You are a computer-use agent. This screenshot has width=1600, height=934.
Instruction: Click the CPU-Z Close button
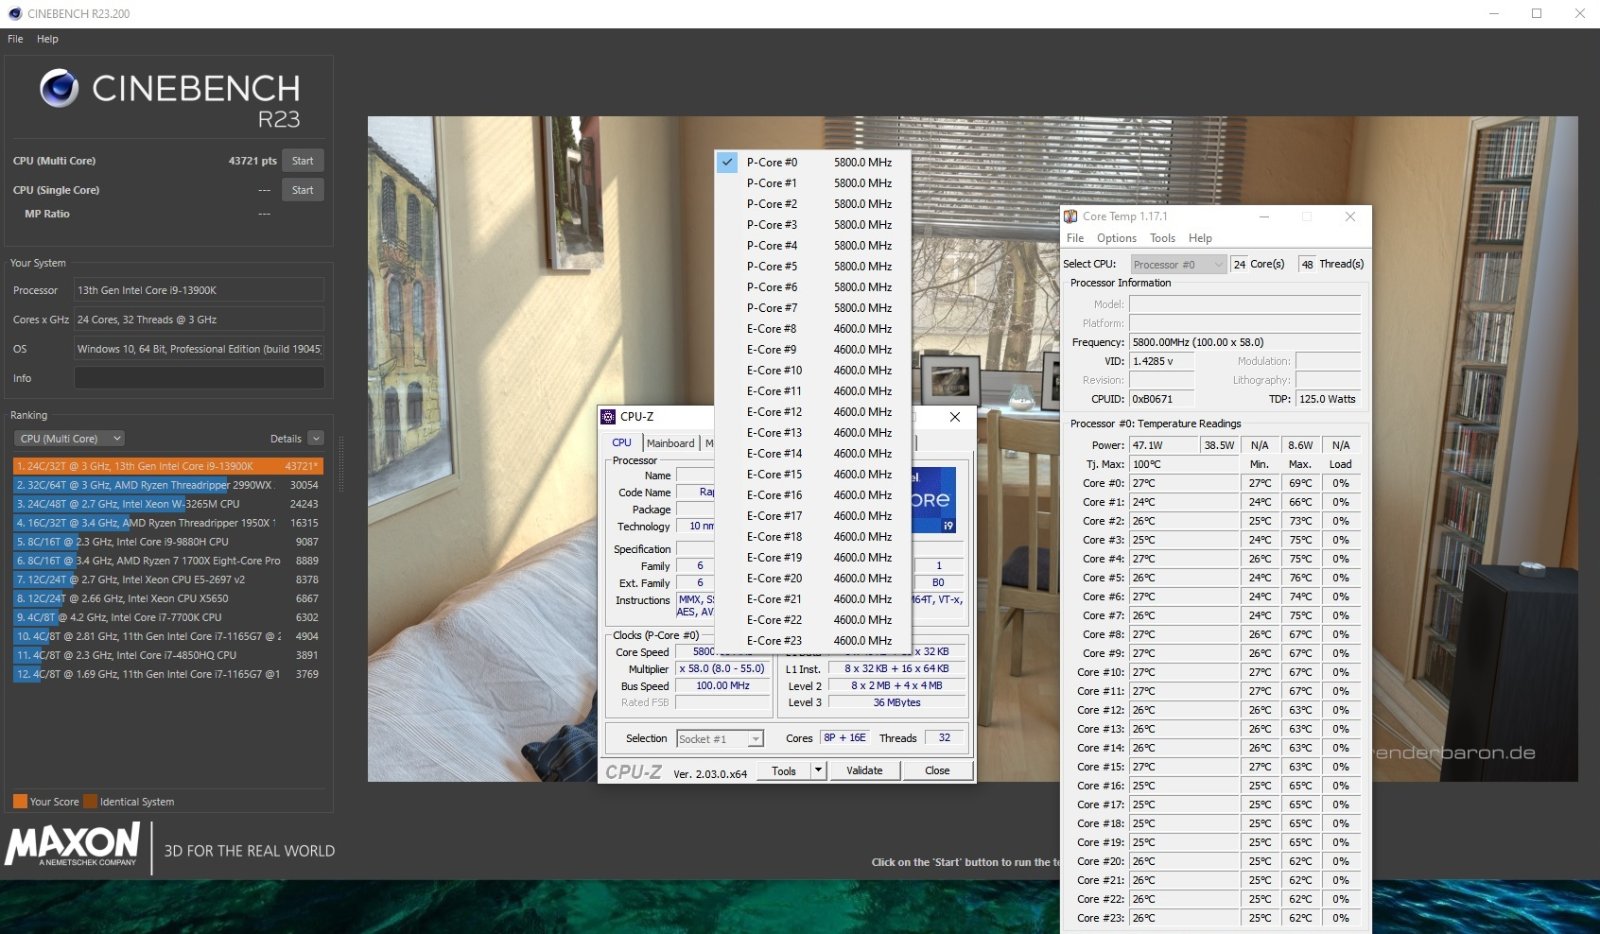pyautogui.click(x=937, y=770)
